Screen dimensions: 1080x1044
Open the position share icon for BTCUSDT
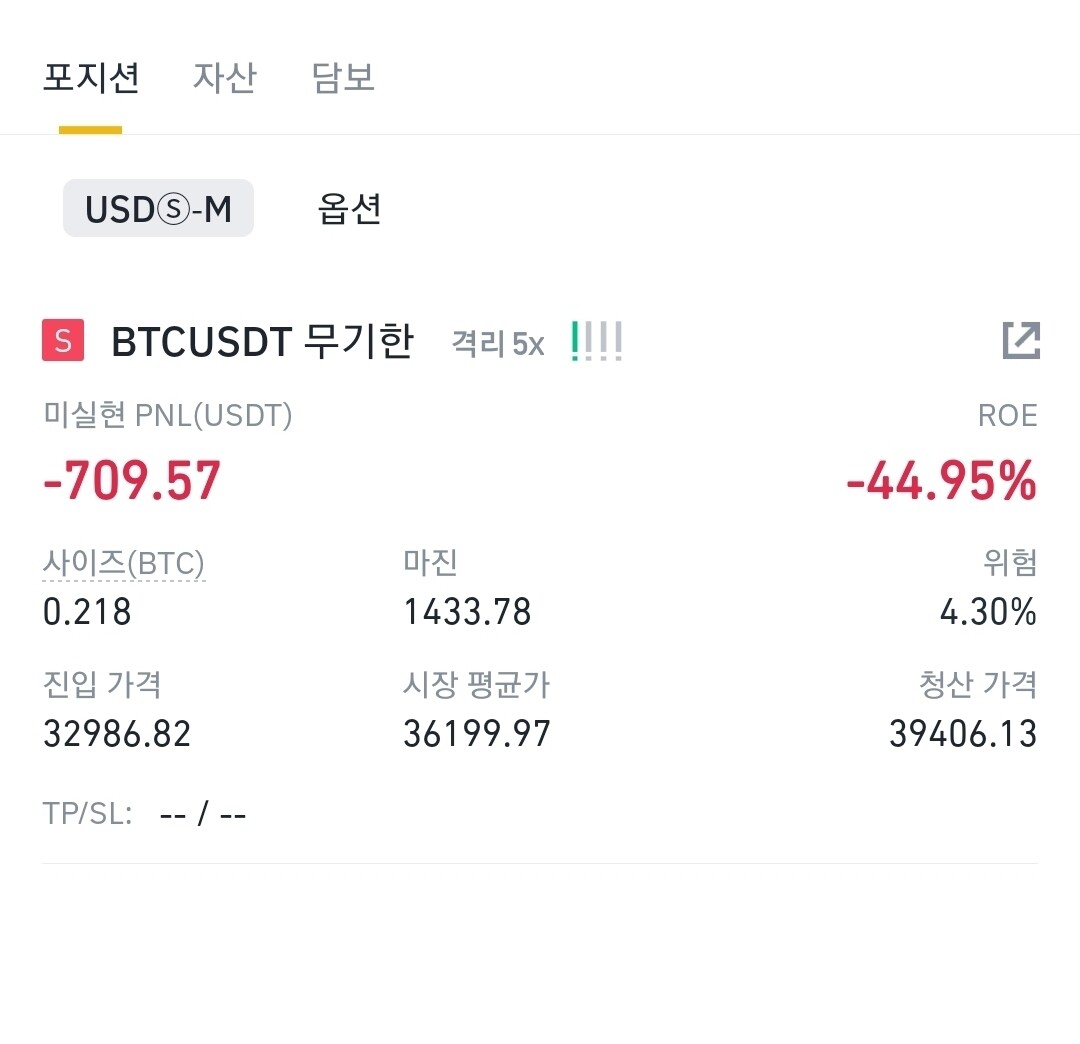tap(1021, 341)
